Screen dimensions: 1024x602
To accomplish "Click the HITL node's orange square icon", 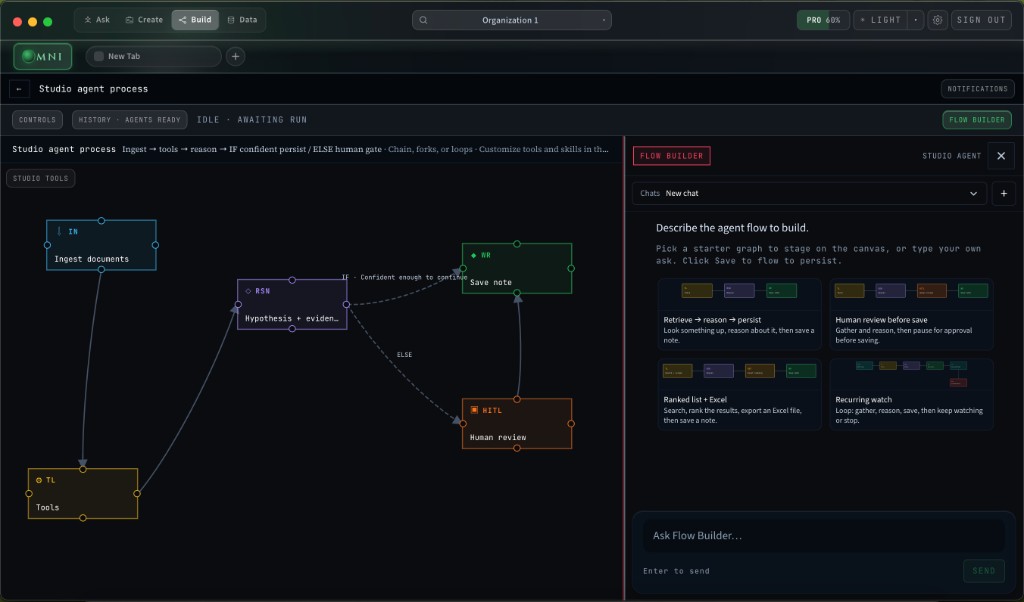I will click(x=474, y=410).
